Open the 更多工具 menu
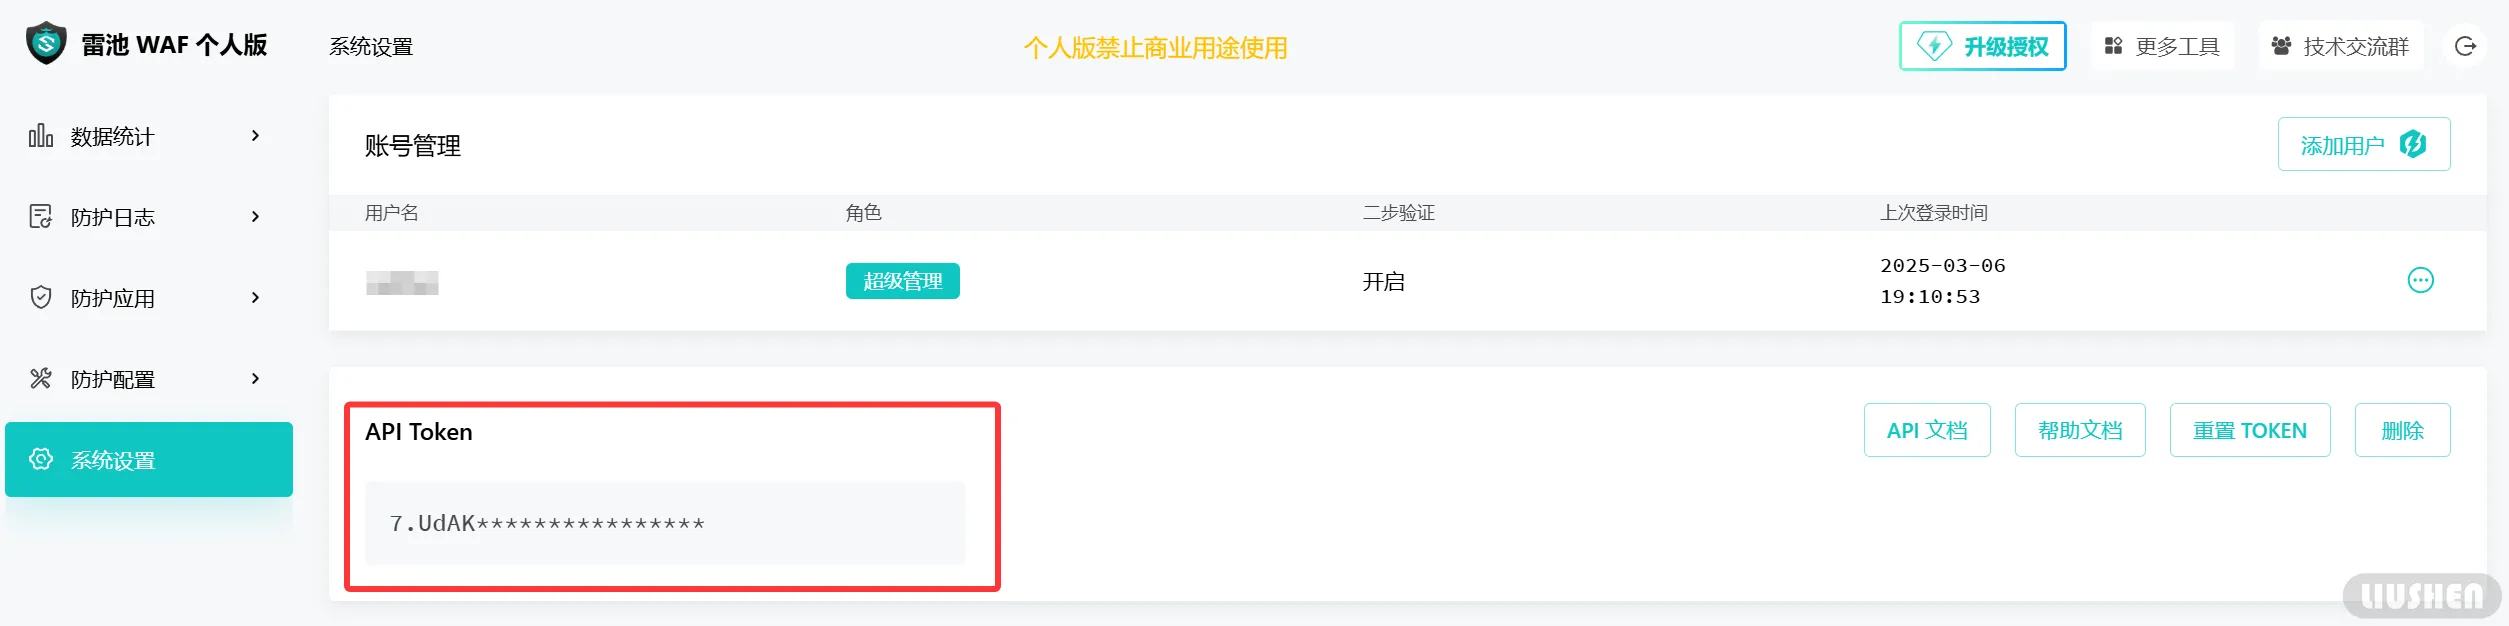The height and width of the screenshot is (626, 2509). (2162, 47)
